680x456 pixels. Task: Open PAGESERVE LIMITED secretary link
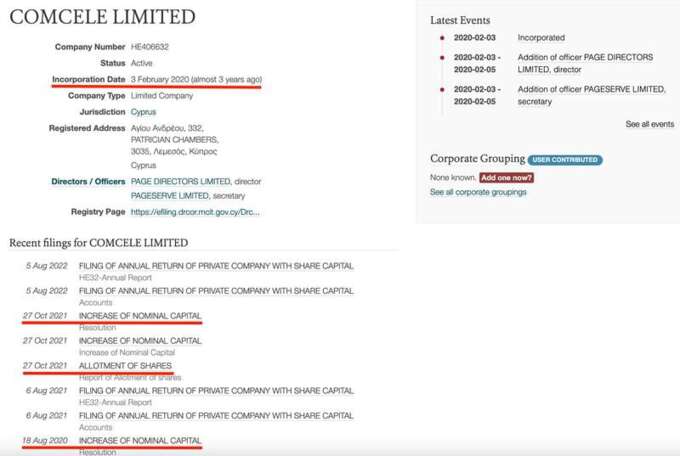tap(170, 196)
